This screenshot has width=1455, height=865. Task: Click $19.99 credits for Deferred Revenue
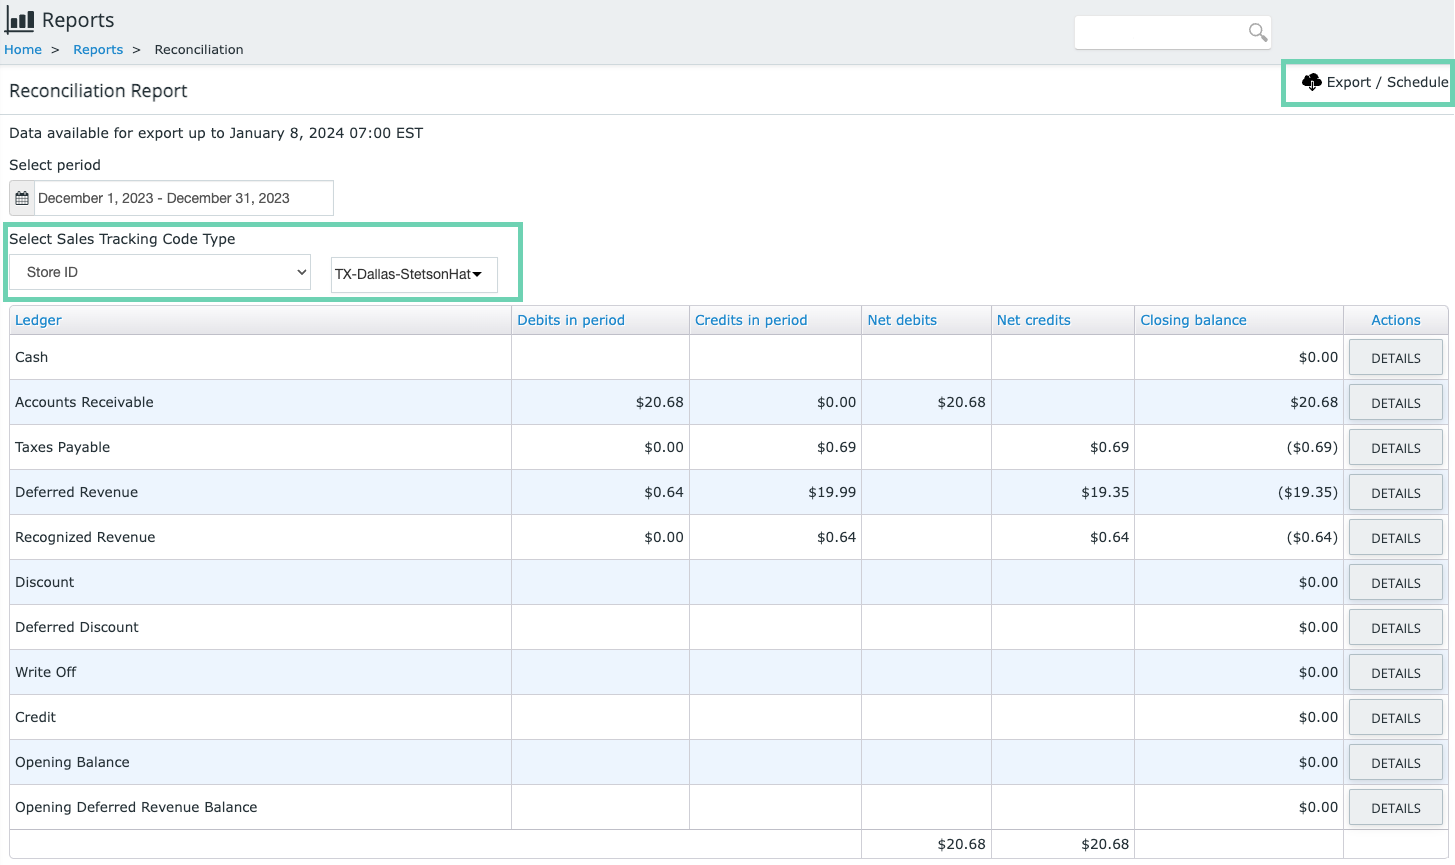click(832, 492)
